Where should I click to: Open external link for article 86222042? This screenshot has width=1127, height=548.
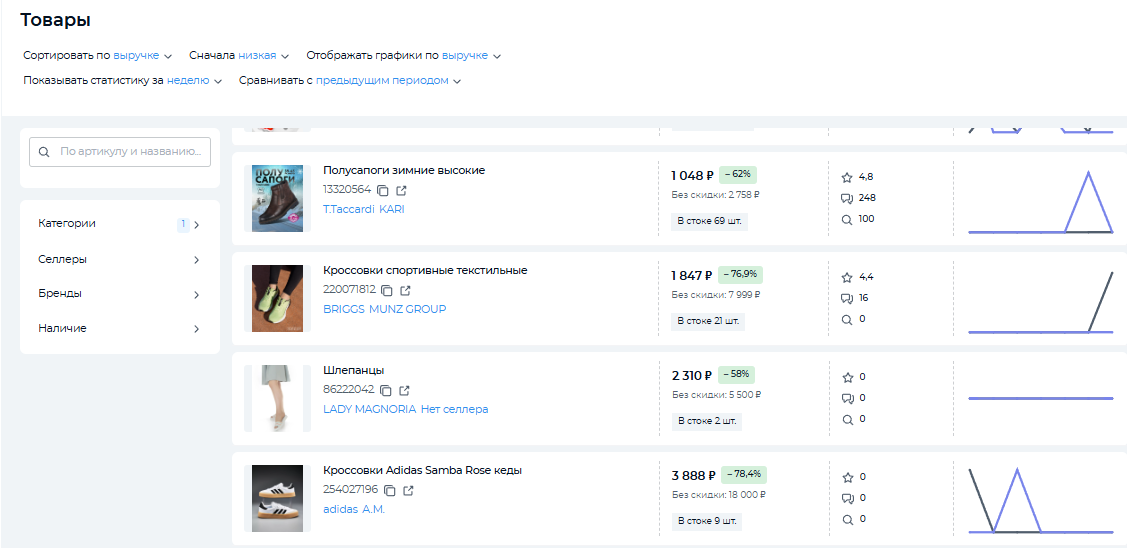pyautogui.click(x=404, y=390)
